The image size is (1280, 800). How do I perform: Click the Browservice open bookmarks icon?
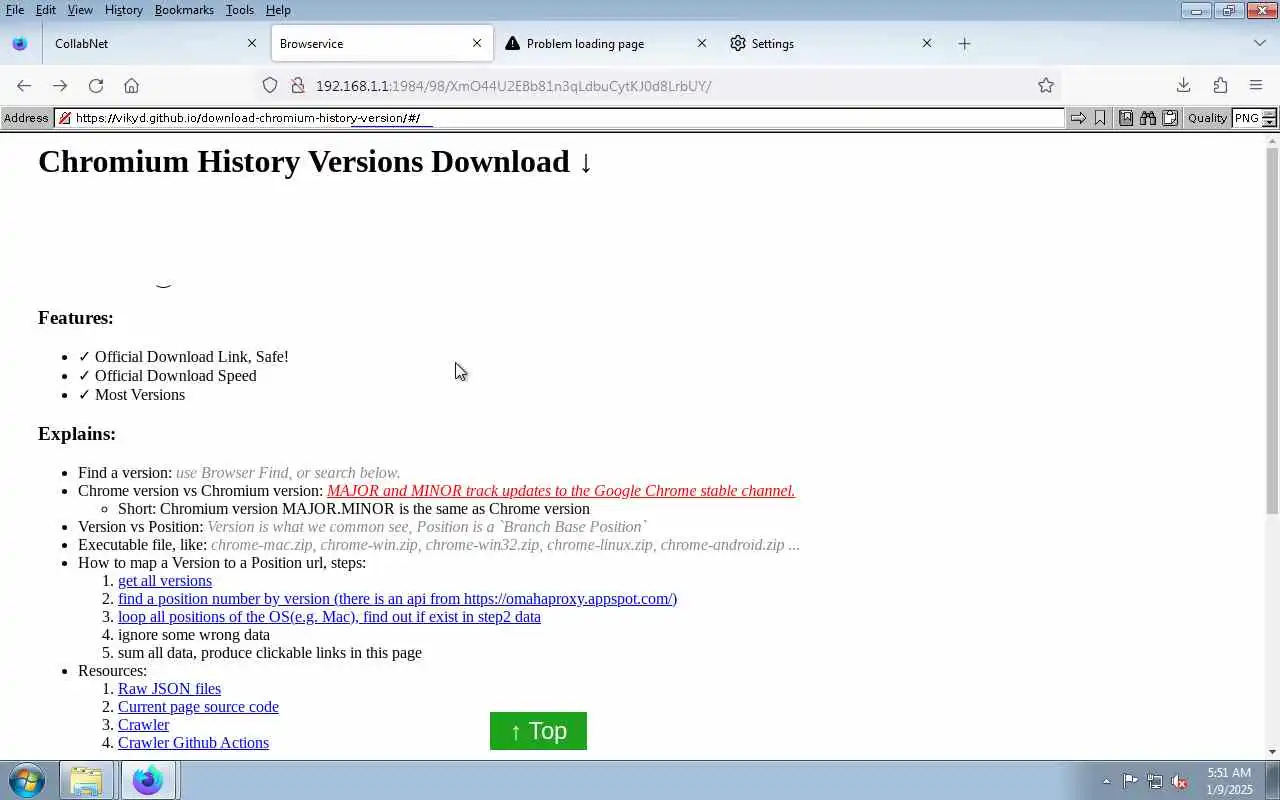pyautogui.click(x=1126, y=118)
